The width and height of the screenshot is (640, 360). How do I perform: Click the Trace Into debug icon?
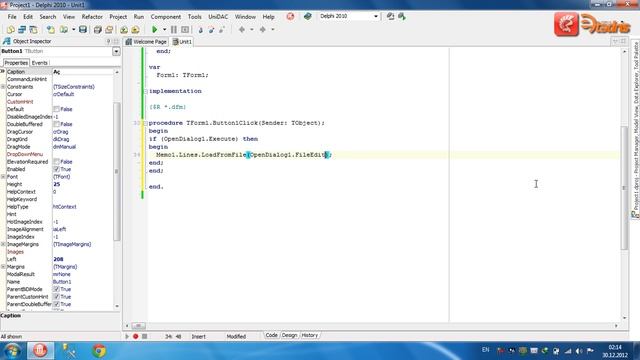pyautogui.click(x=200, y=29)
